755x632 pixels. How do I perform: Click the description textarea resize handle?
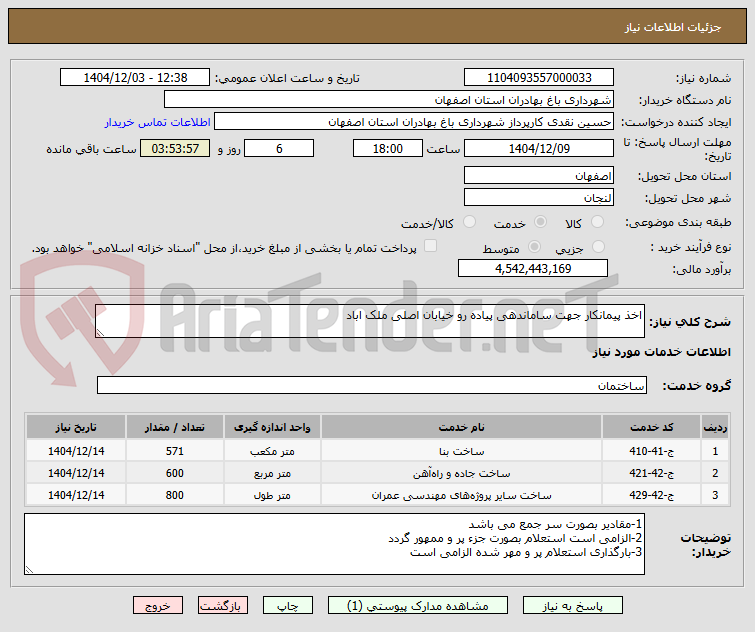[100, 332]
